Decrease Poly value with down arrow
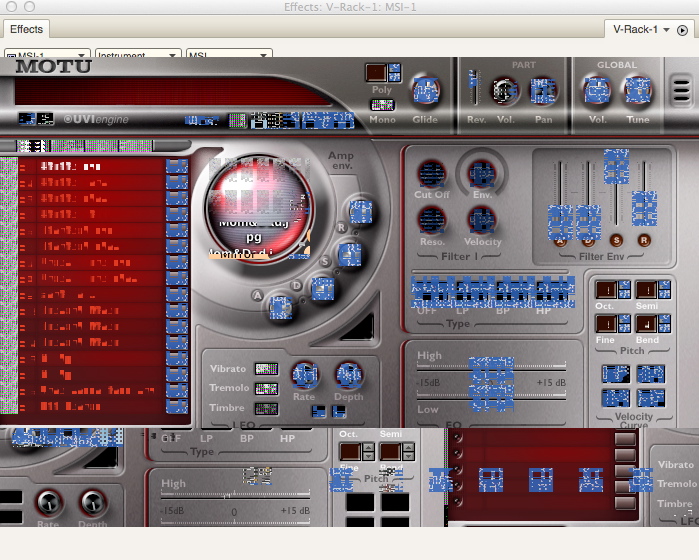 (394, 77)
